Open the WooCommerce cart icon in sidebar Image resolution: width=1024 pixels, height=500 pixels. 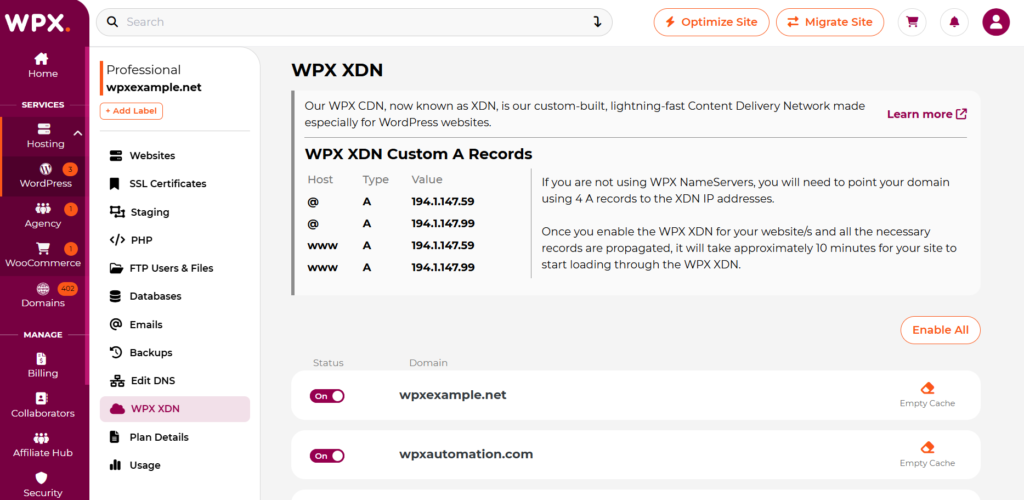[x=43, y=249]
